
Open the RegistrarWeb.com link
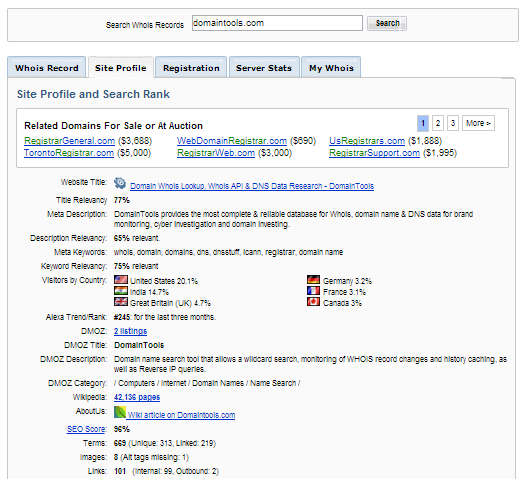click(216, 153)
